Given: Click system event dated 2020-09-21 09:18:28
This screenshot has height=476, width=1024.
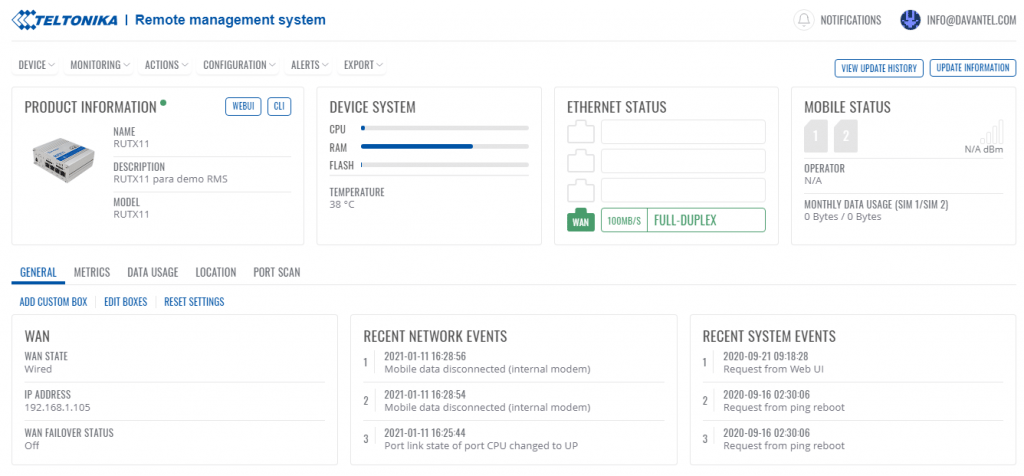Looking at the screenshot, I should coord(765,357).
